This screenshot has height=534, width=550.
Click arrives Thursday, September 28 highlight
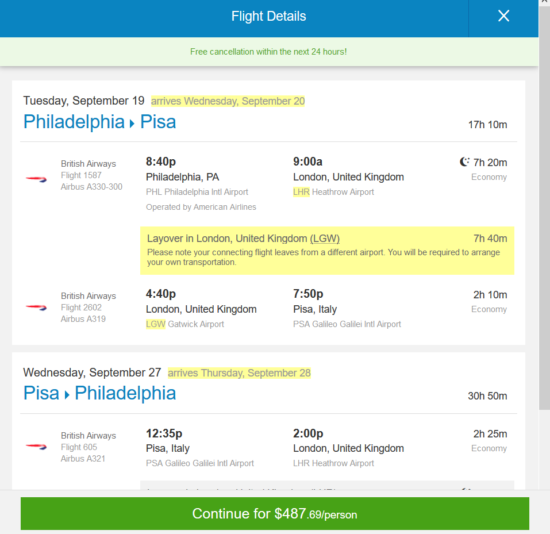pyautogui.click(x=239, y=373)
